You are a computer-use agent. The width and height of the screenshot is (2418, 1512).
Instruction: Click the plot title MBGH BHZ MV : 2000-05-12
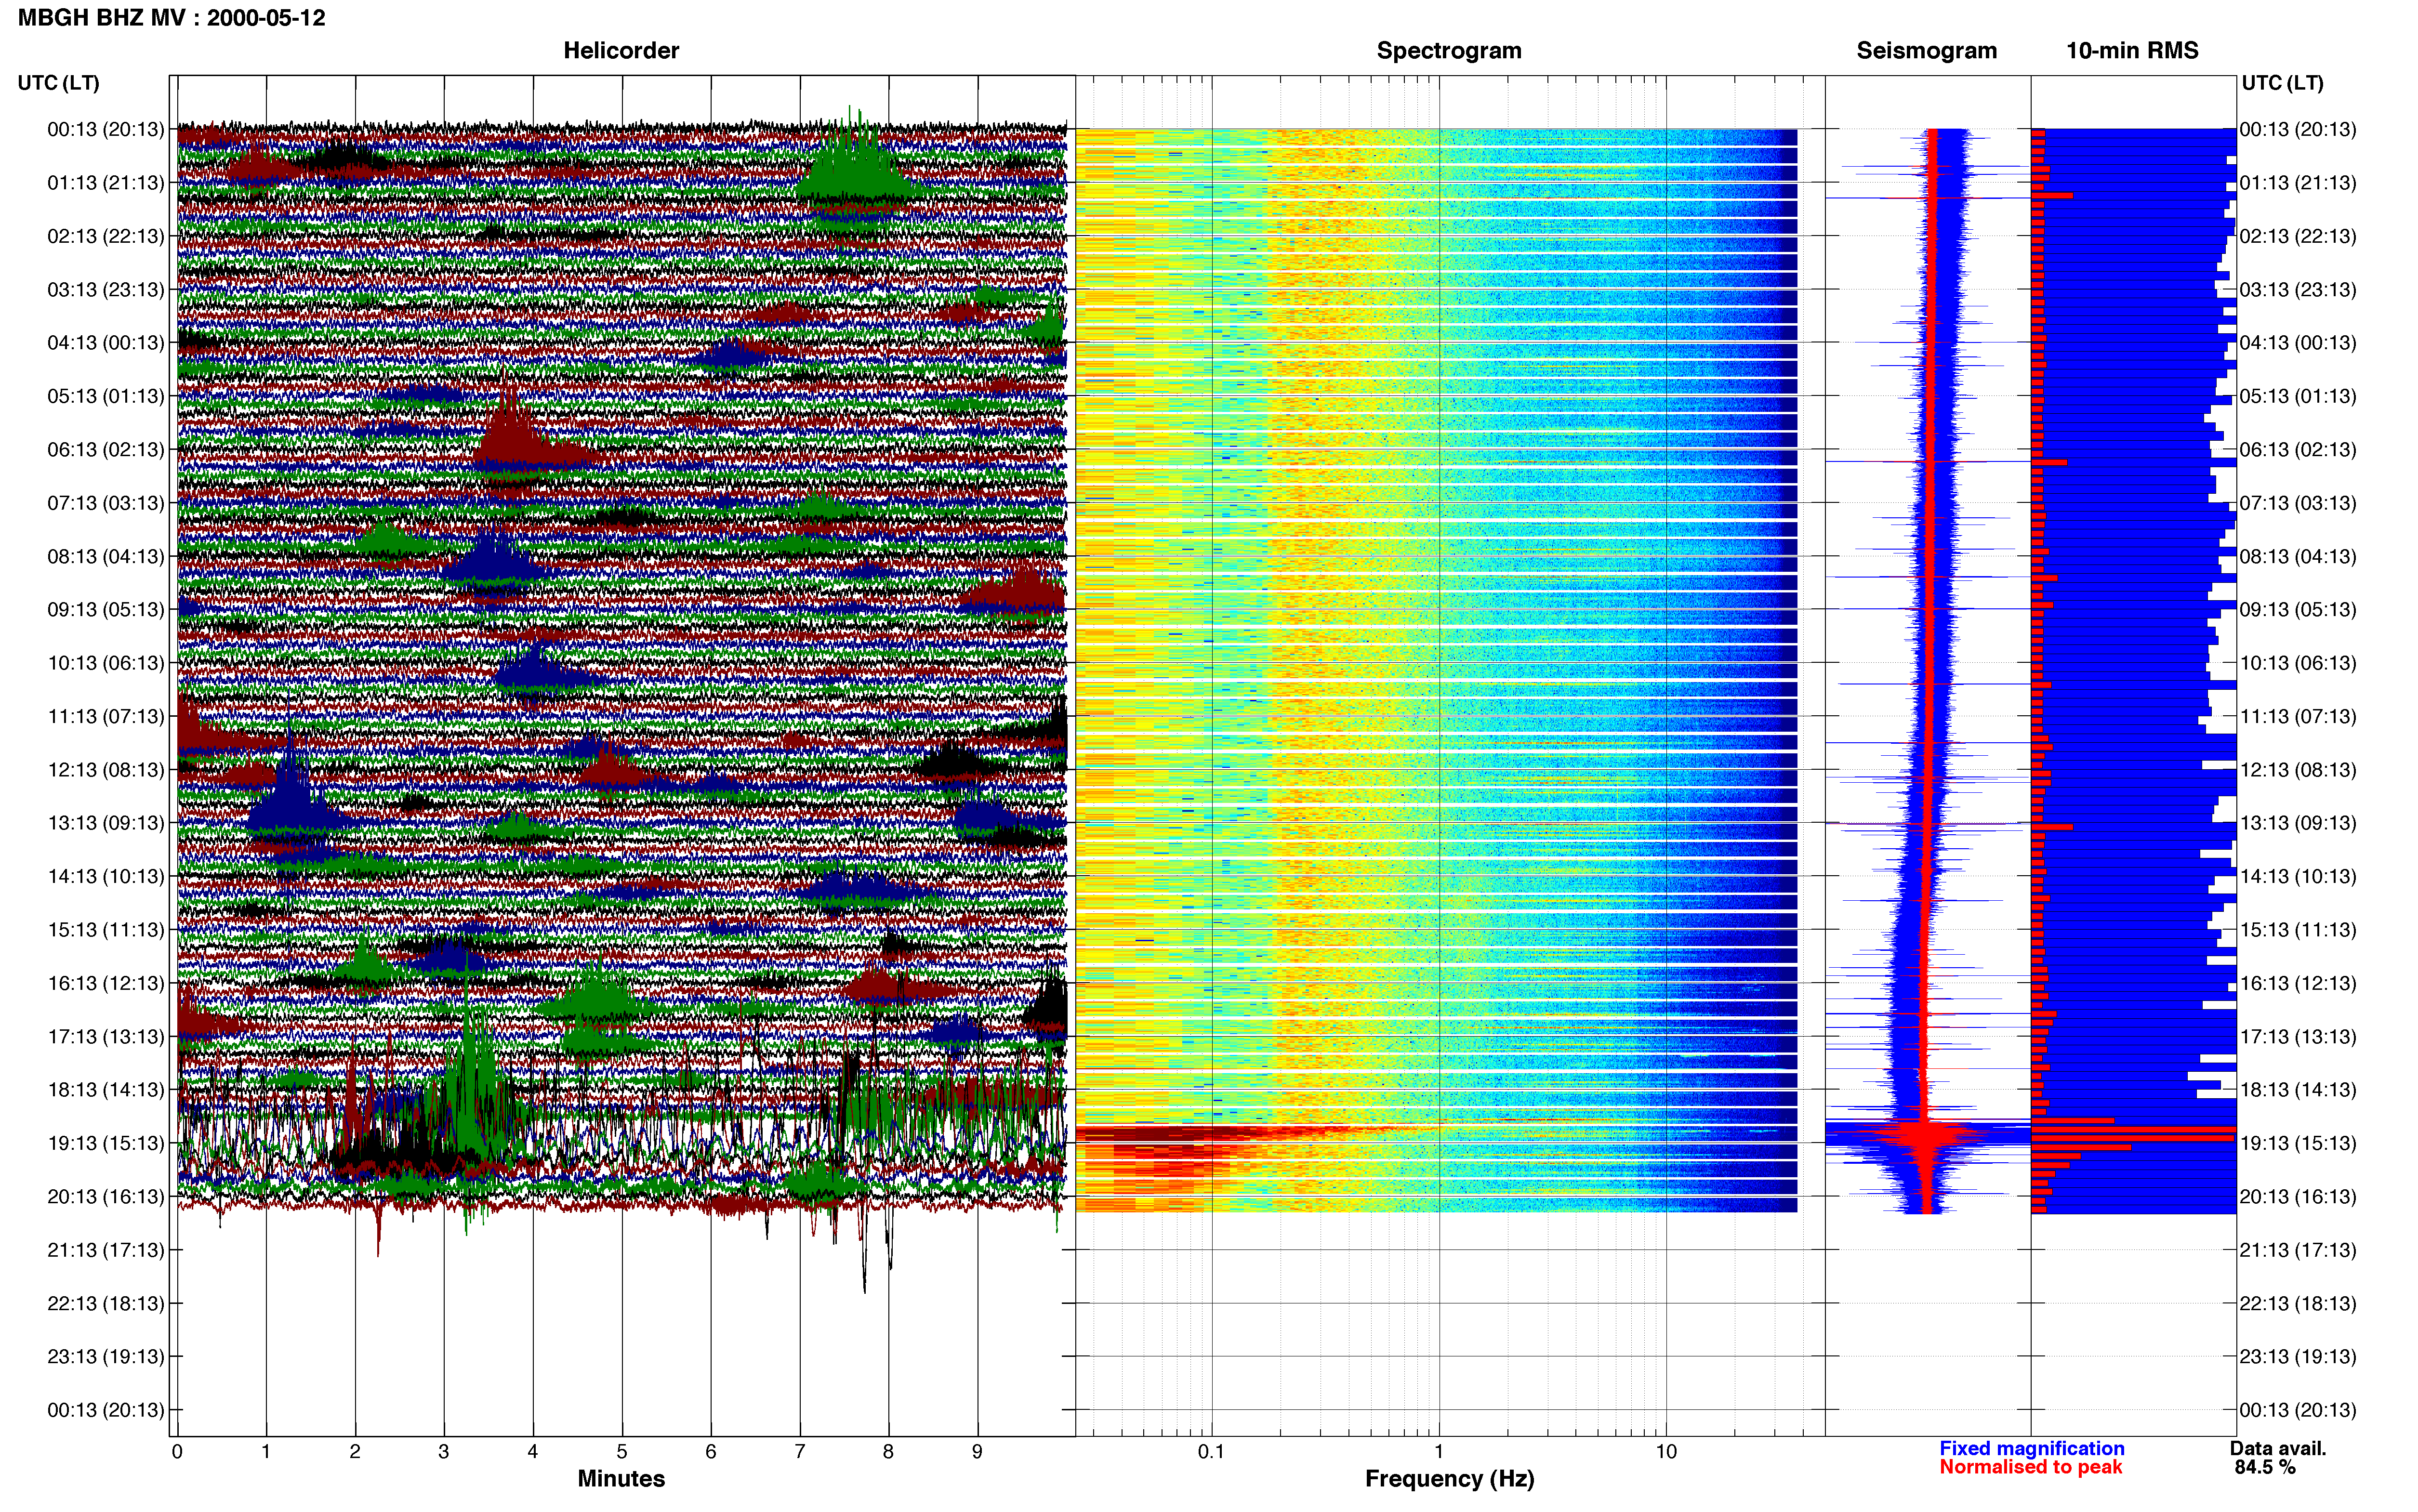coord(171,18)
